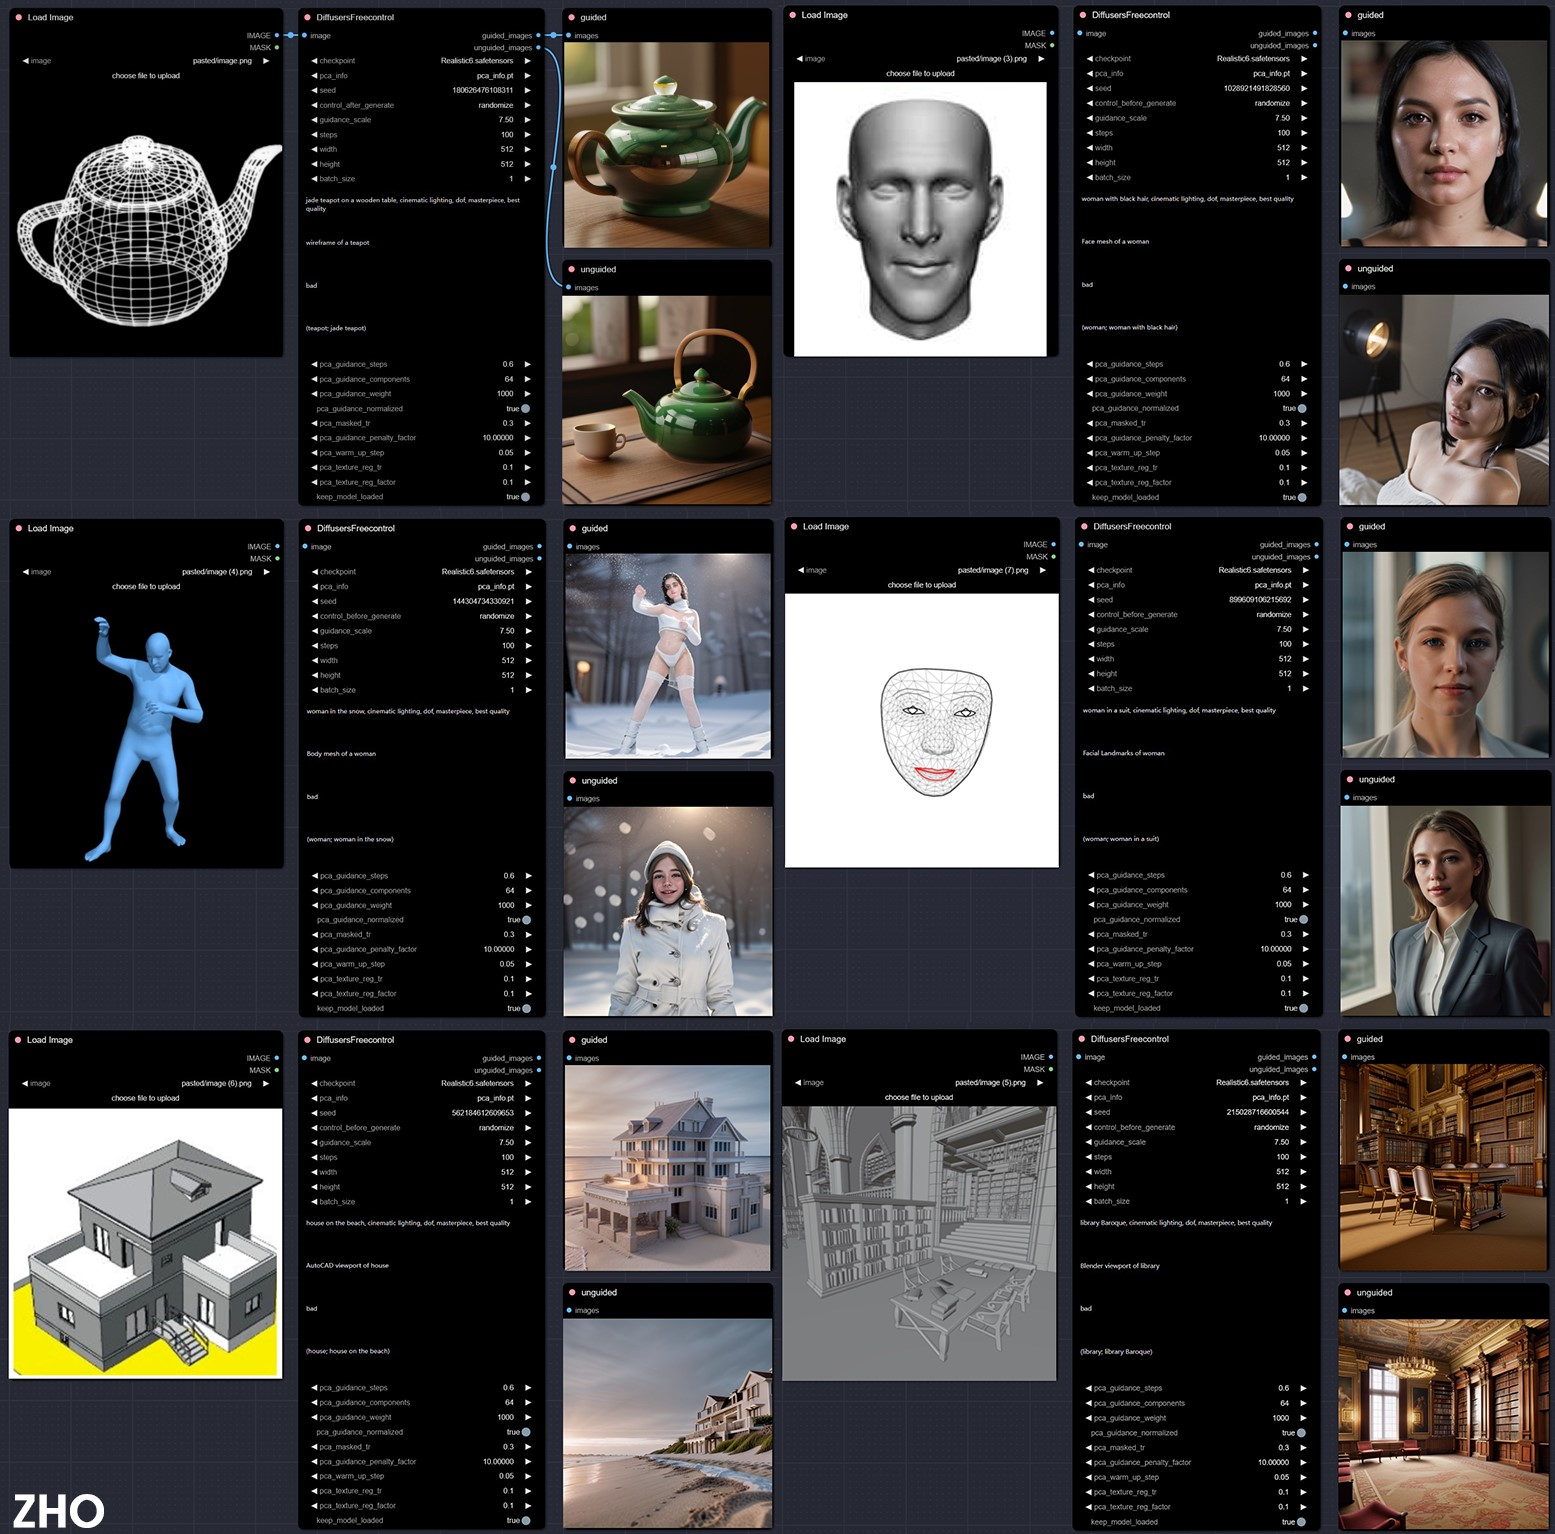Collapse the unguided node showing teapot with cup
This screenshot has width=1555, height=1534.
[x=571, y=269]
